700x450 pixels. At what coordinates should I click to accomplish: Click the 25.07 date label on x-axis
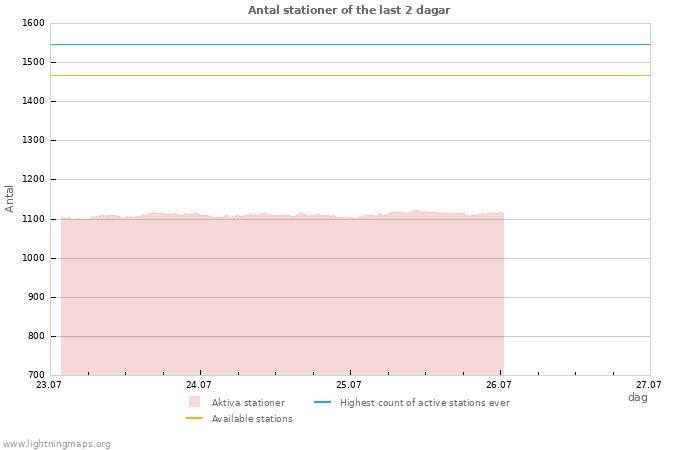tap(349, 384)
